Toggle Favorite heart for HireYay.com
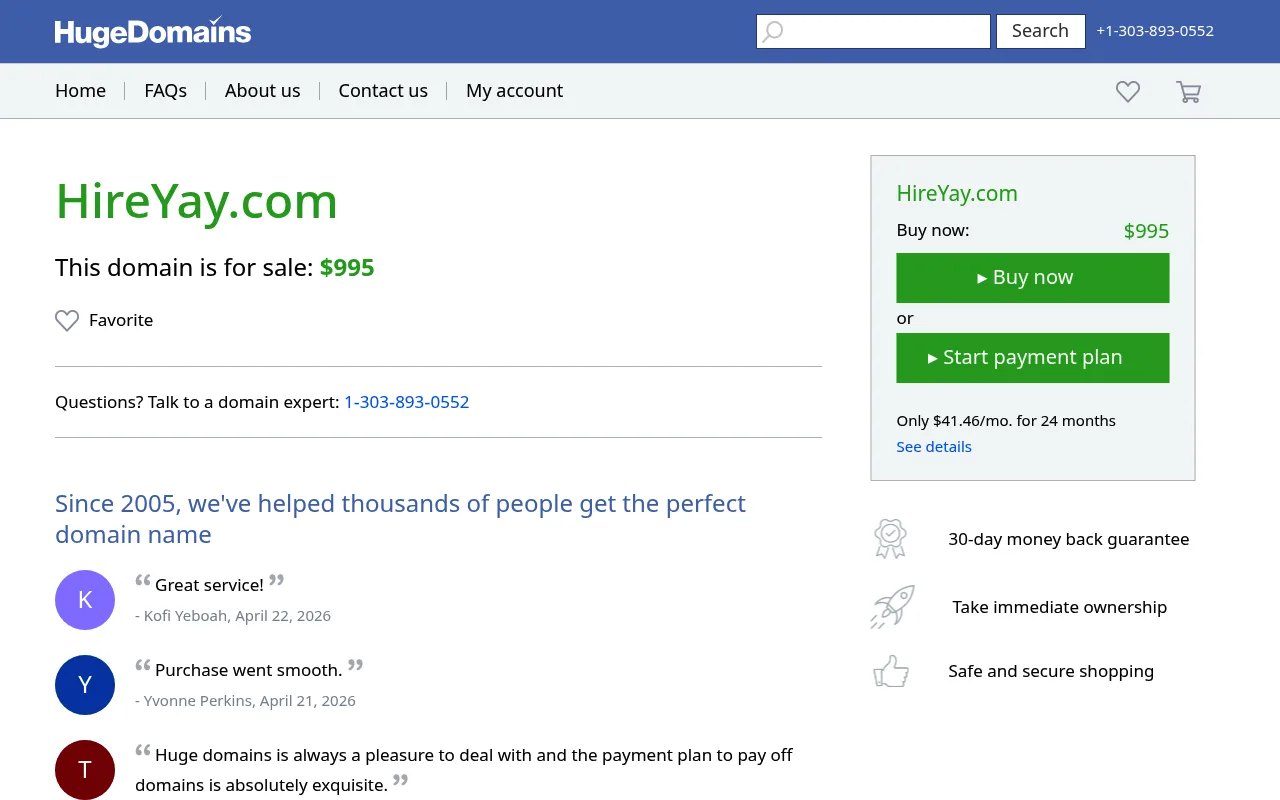The height and width of the screenshot is (800, 1280). click(x=67, y=321)
